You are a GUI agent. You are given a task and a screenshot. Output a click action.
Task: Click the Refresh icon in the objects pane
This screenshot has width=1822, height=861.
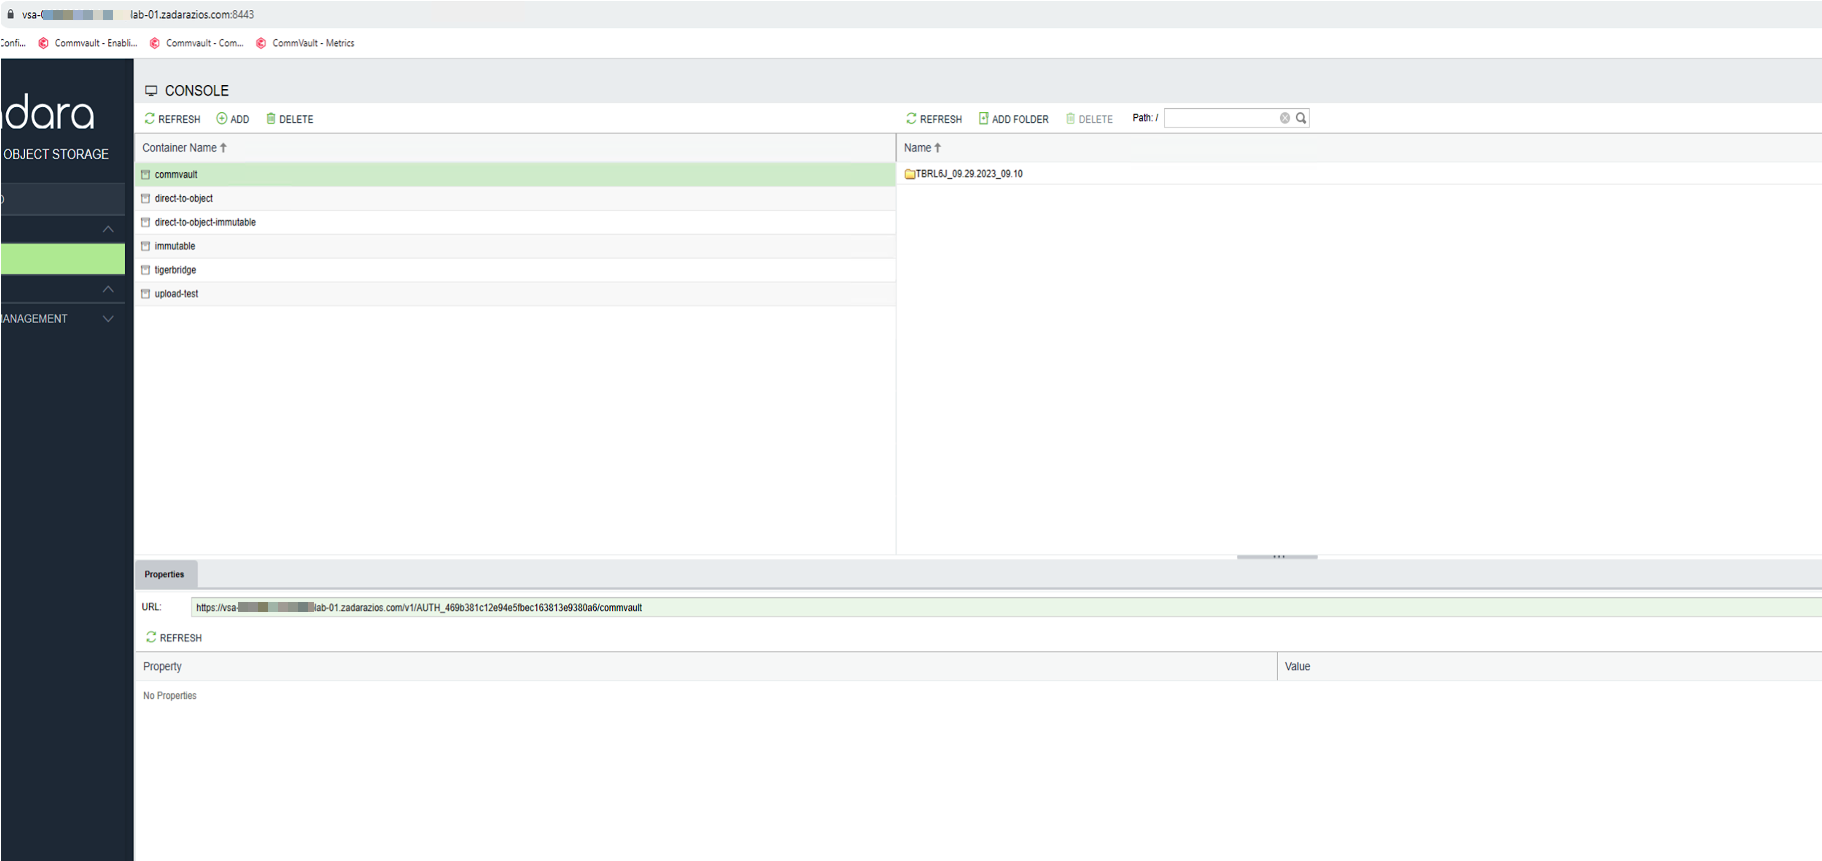[911, 119]
